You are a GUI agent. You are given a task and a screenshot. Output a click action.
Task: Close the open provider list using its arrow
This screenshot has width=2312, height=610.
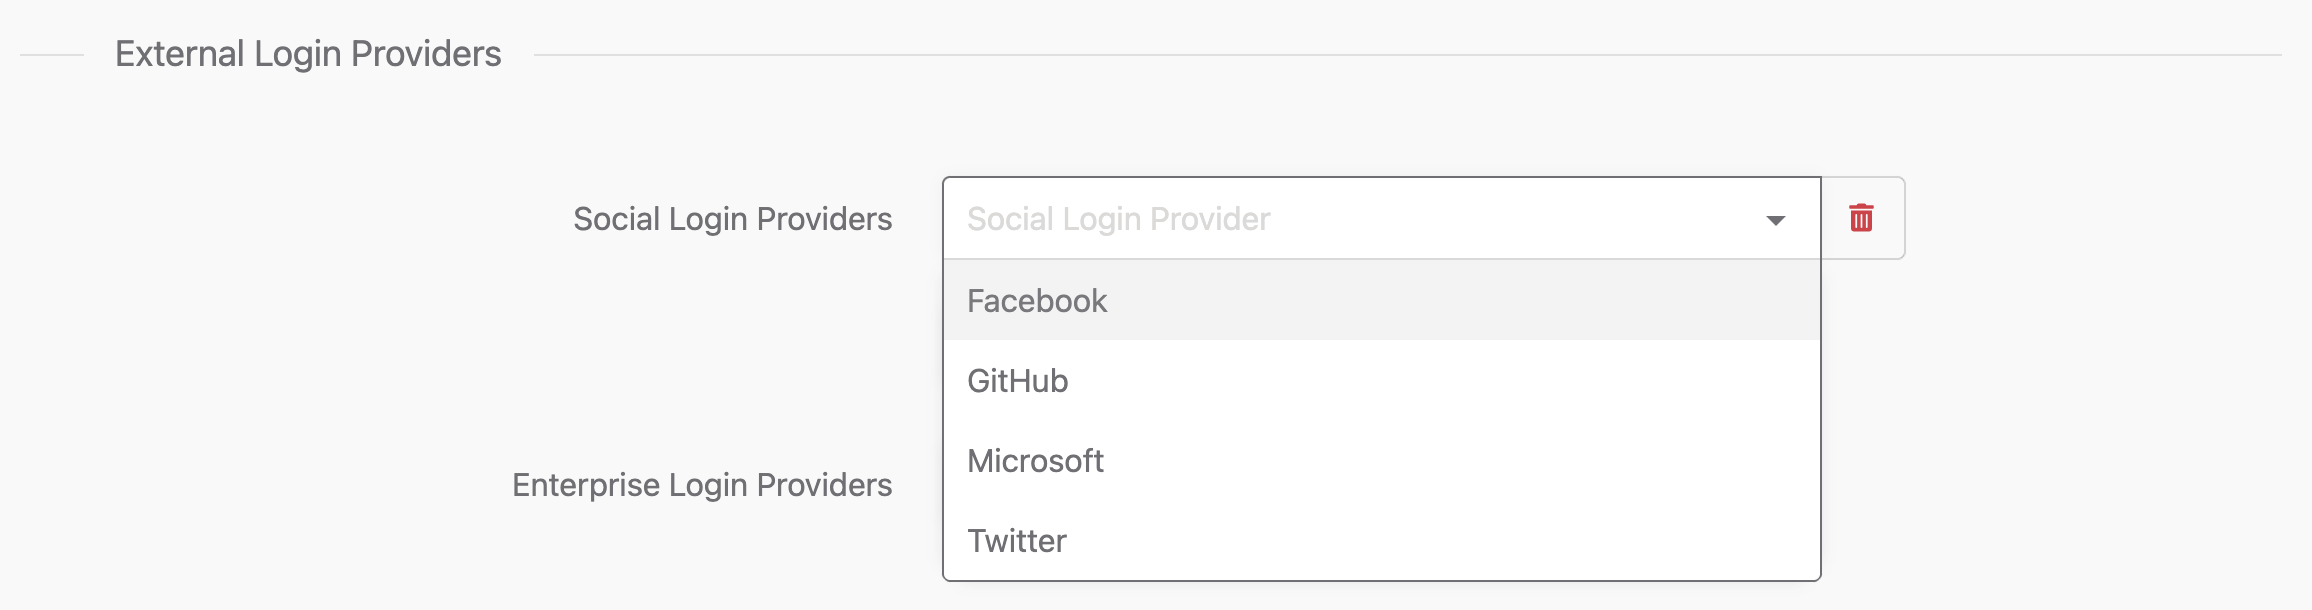(x=1775, y=220)
